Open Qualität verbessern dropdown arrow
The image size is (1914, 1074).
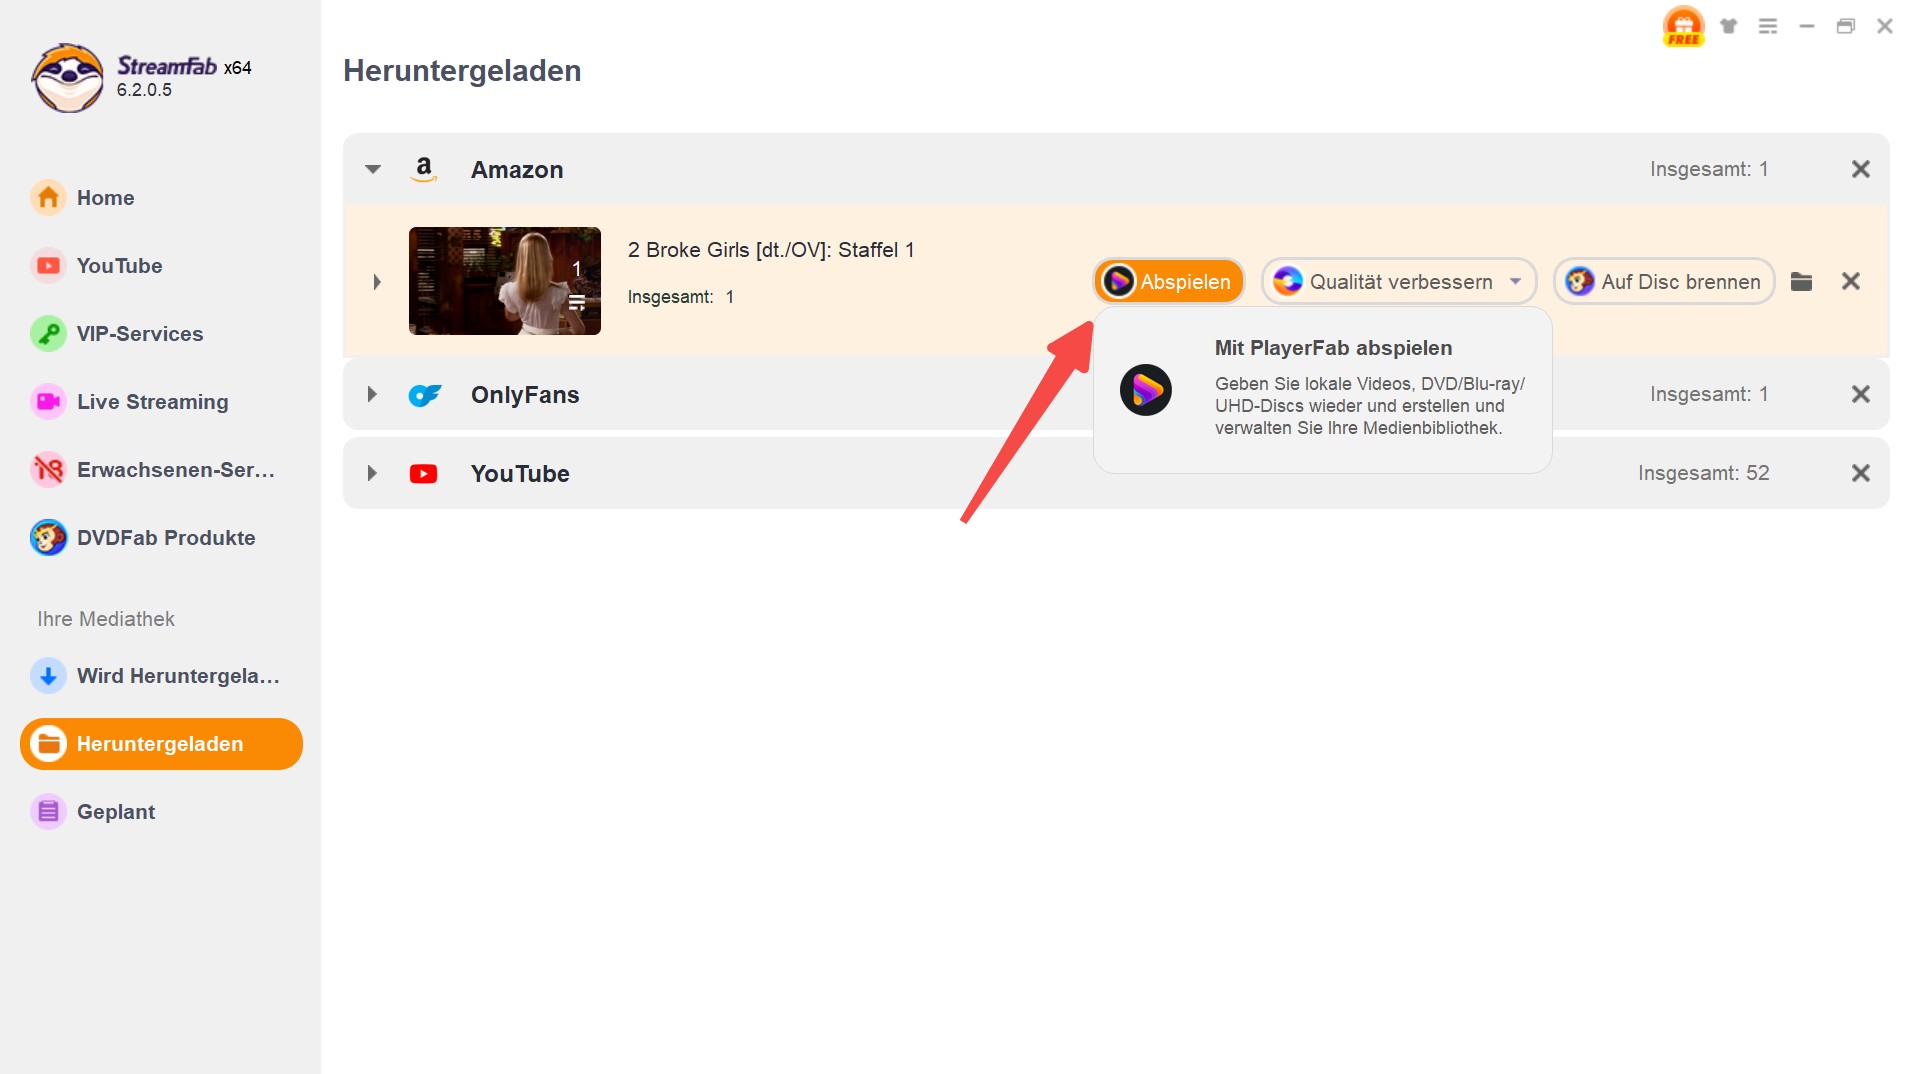pos(1516,282)
